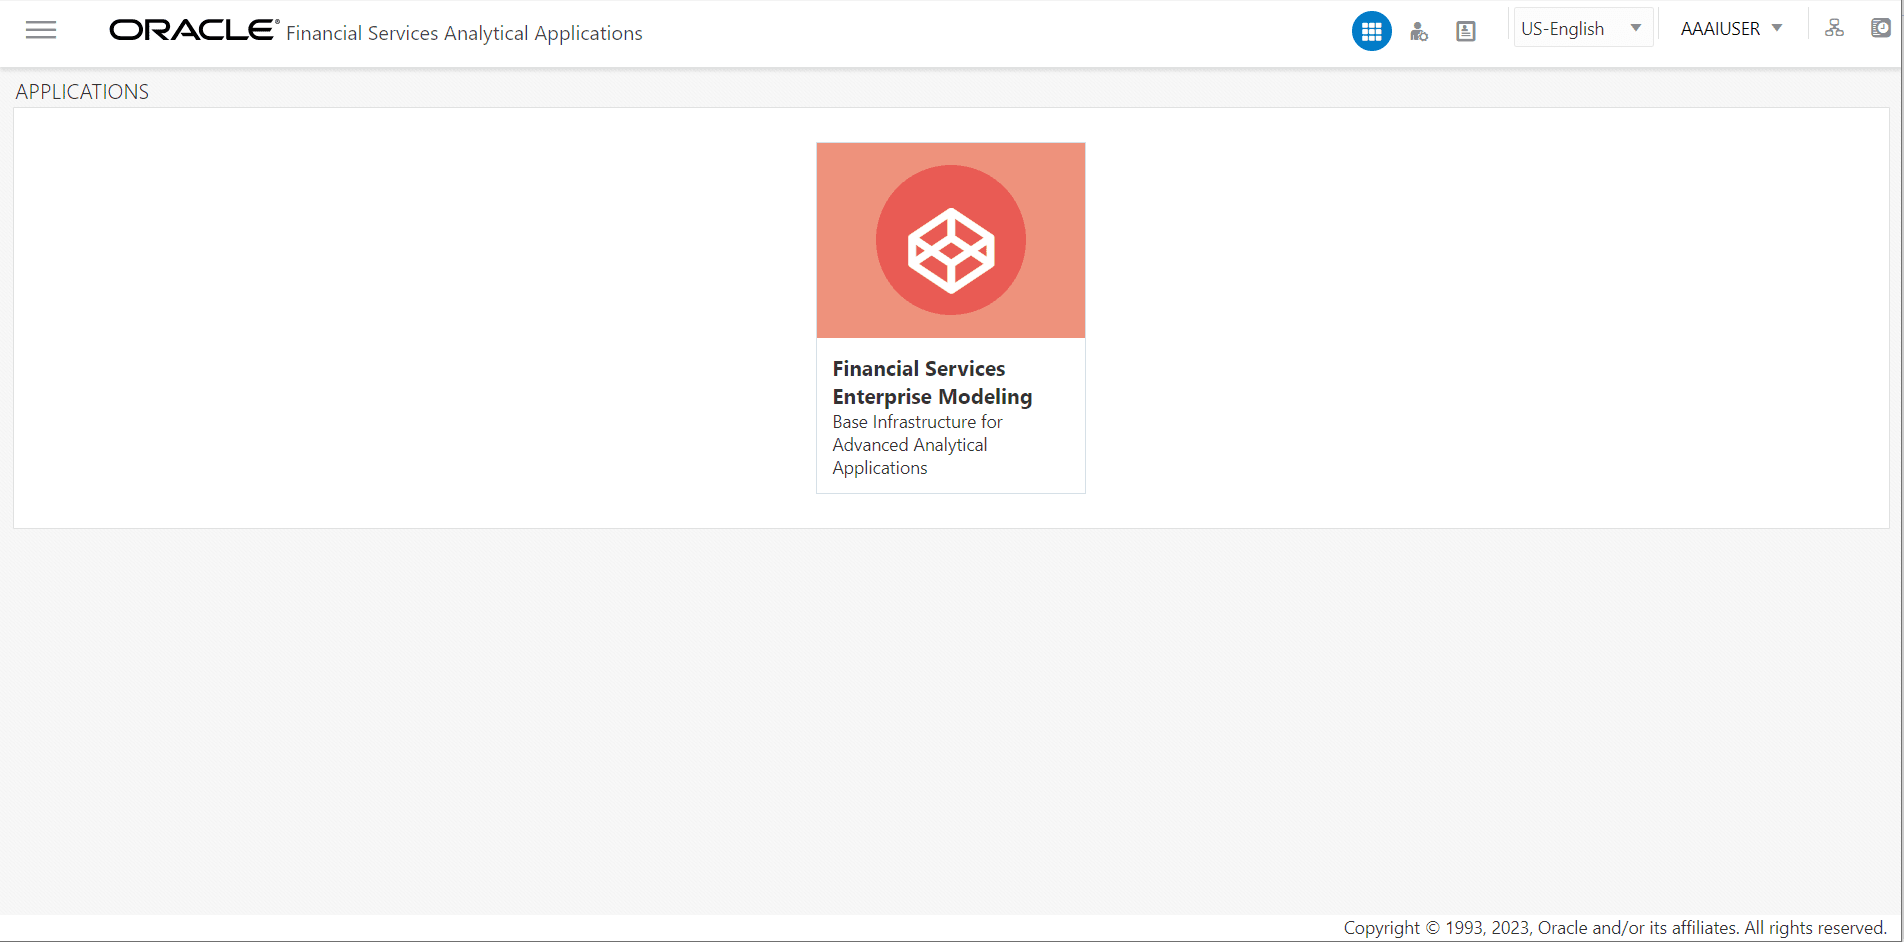Click the ID-card object administration icon
The width and height of the screenshot is (1904, 942).
point(1466,32)
